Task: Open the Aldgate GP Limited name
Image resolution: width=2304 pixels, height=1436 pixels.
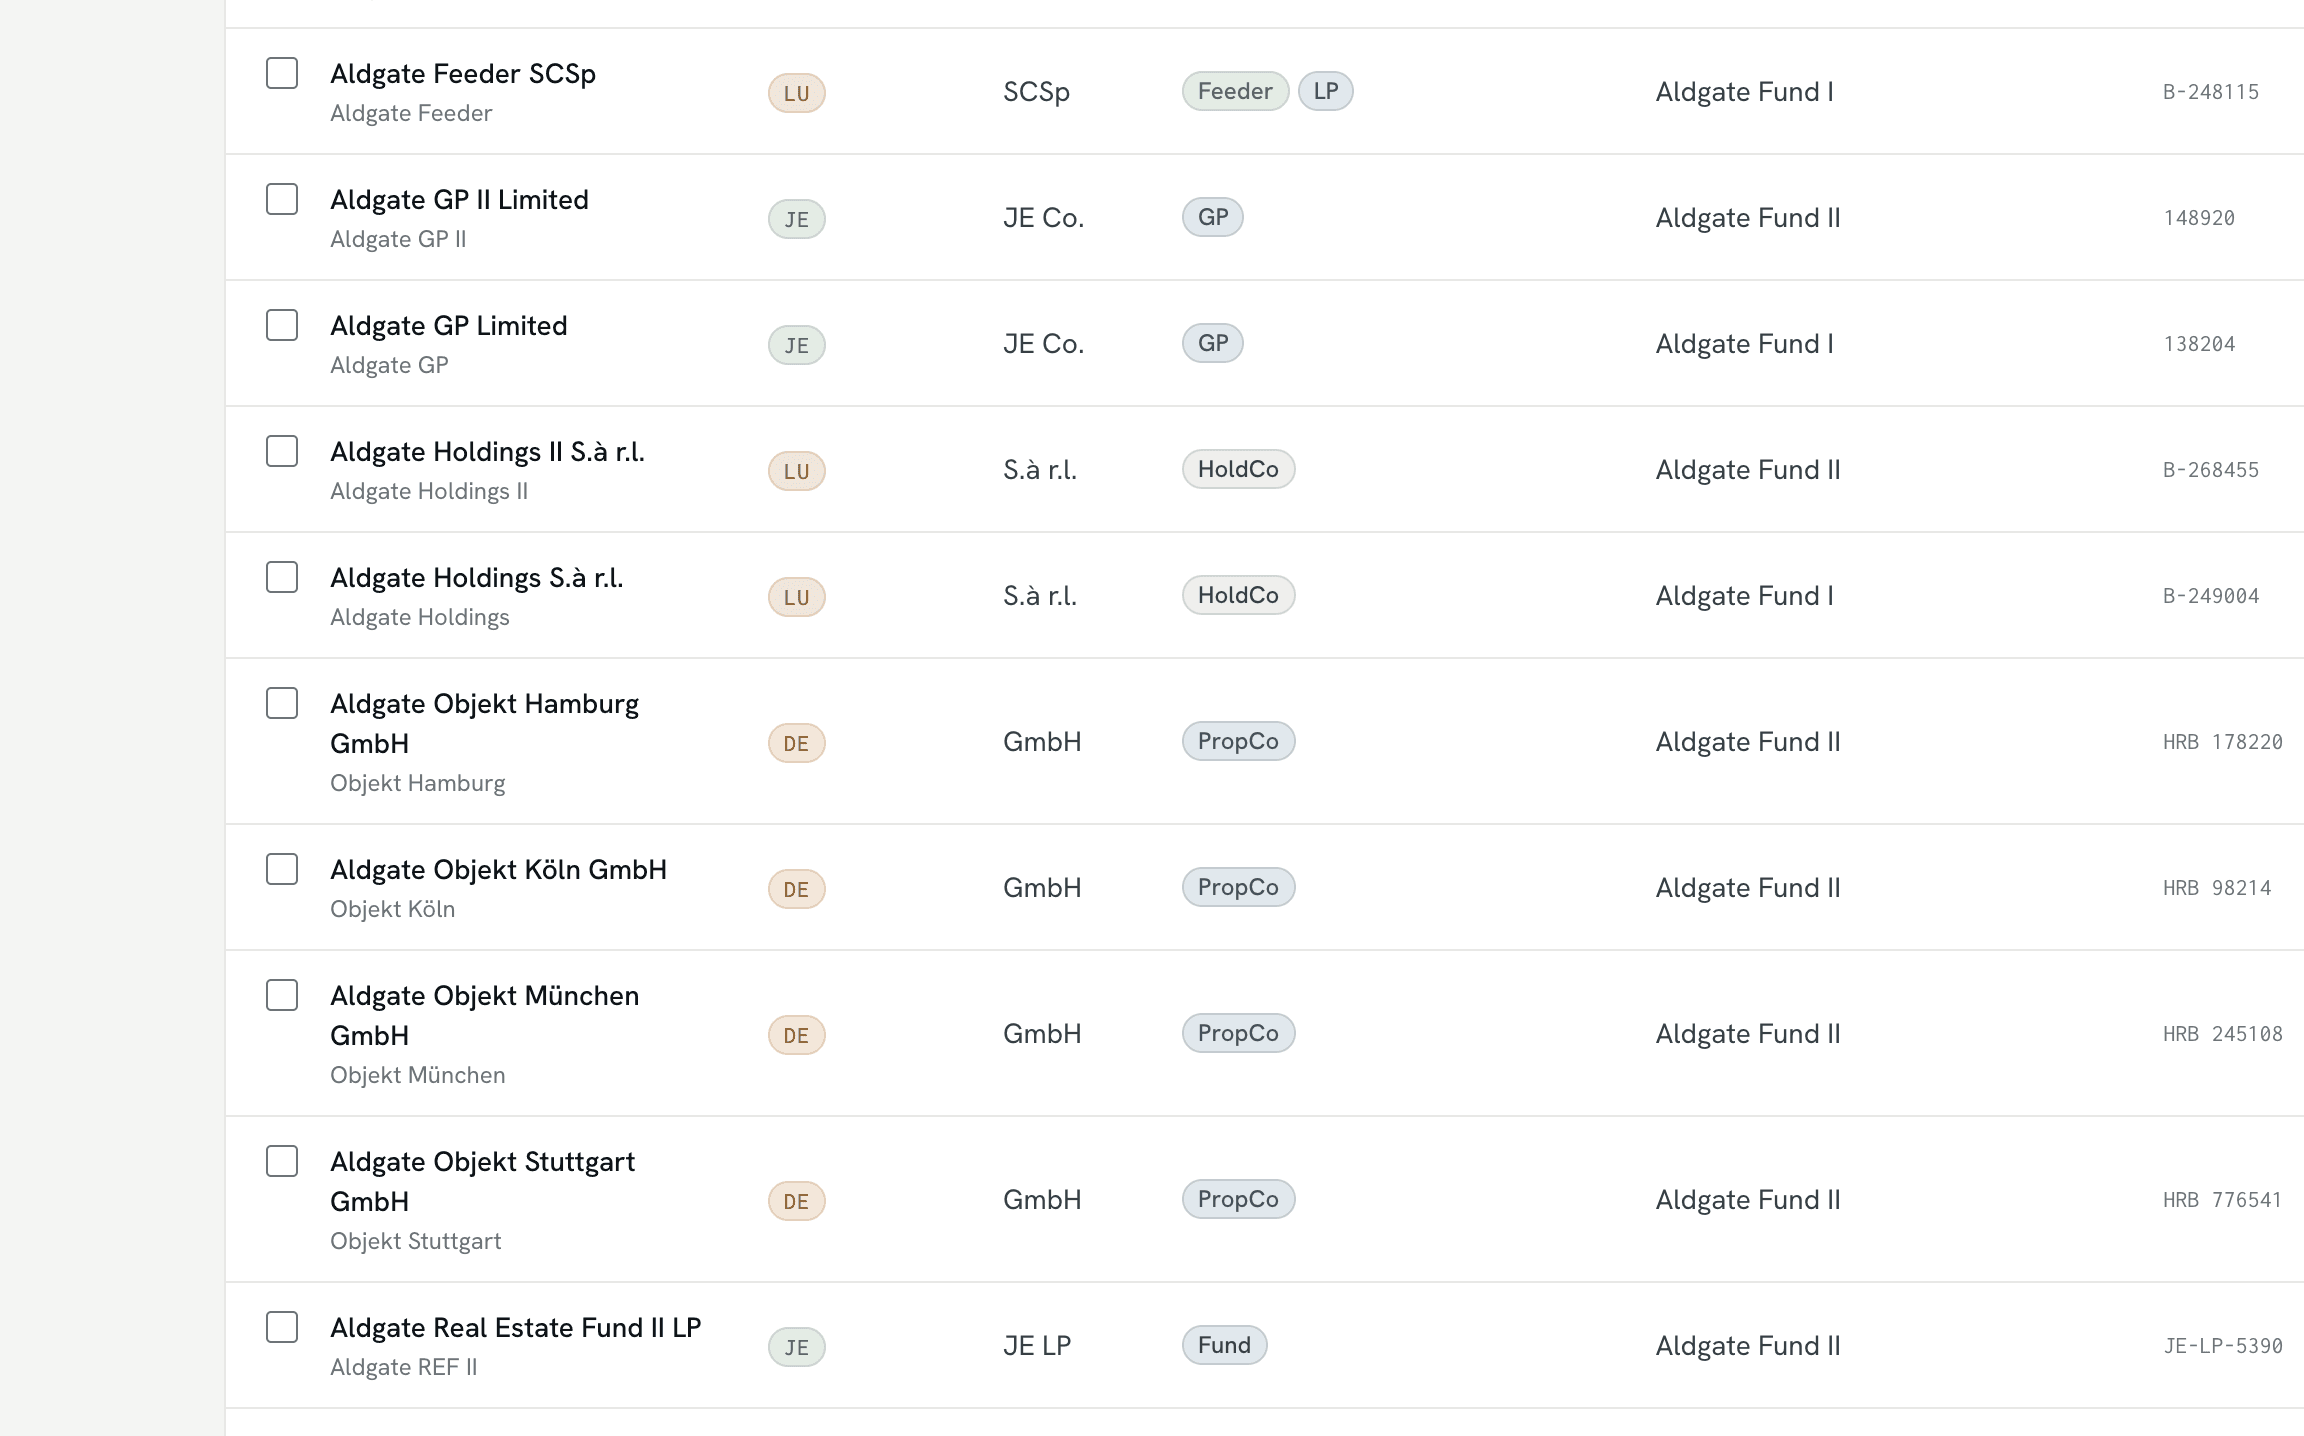Action: [449, 326]
